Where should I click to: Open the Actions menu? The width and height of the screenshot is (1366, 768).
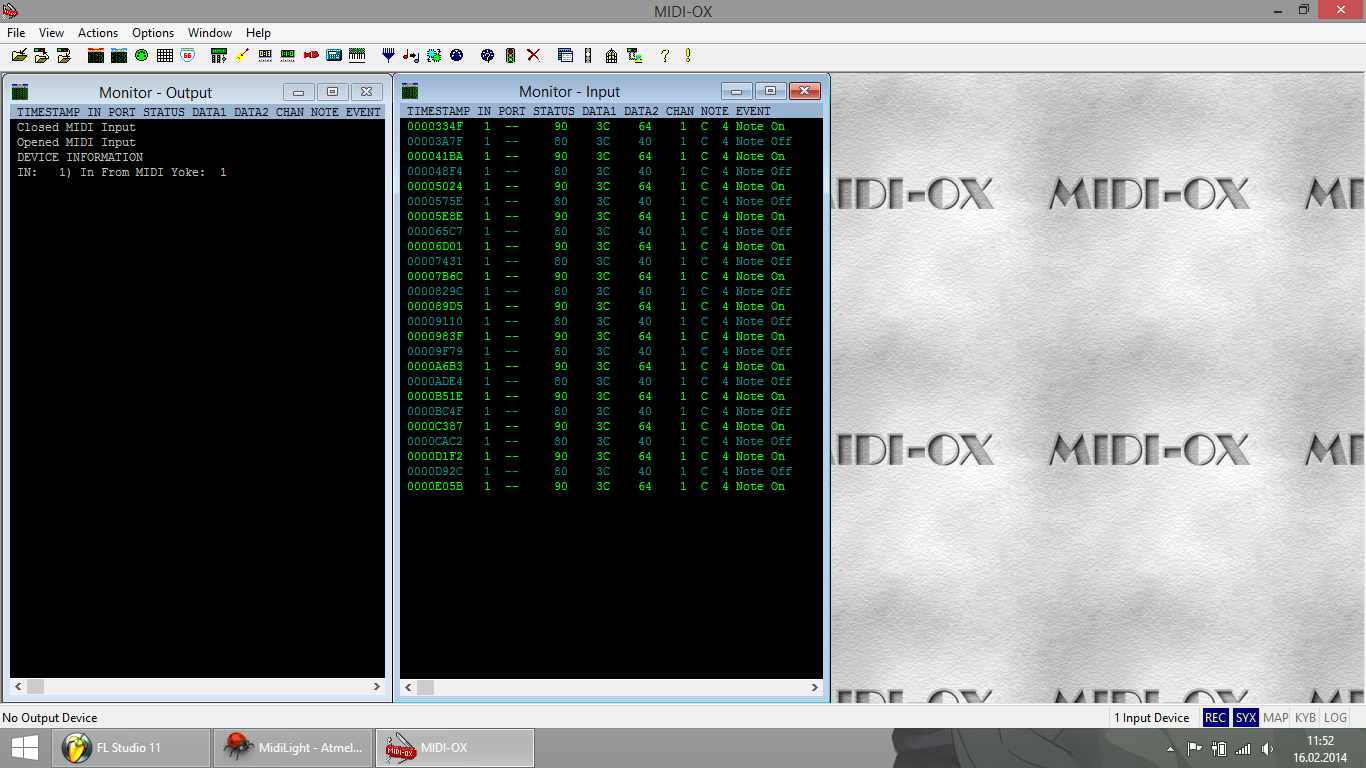[x=98, y=33]
